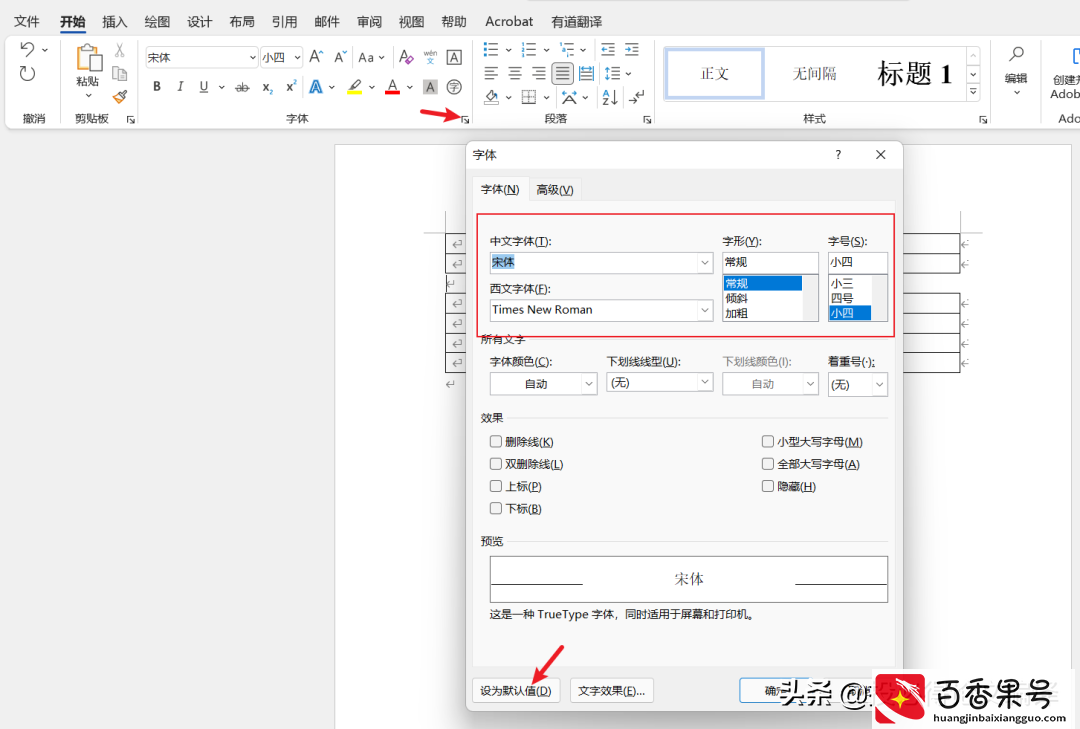This screenshot has width=1080, height=729.
Task: Open the font dialog launcher in 字体 group
Action: pos(465,120)
